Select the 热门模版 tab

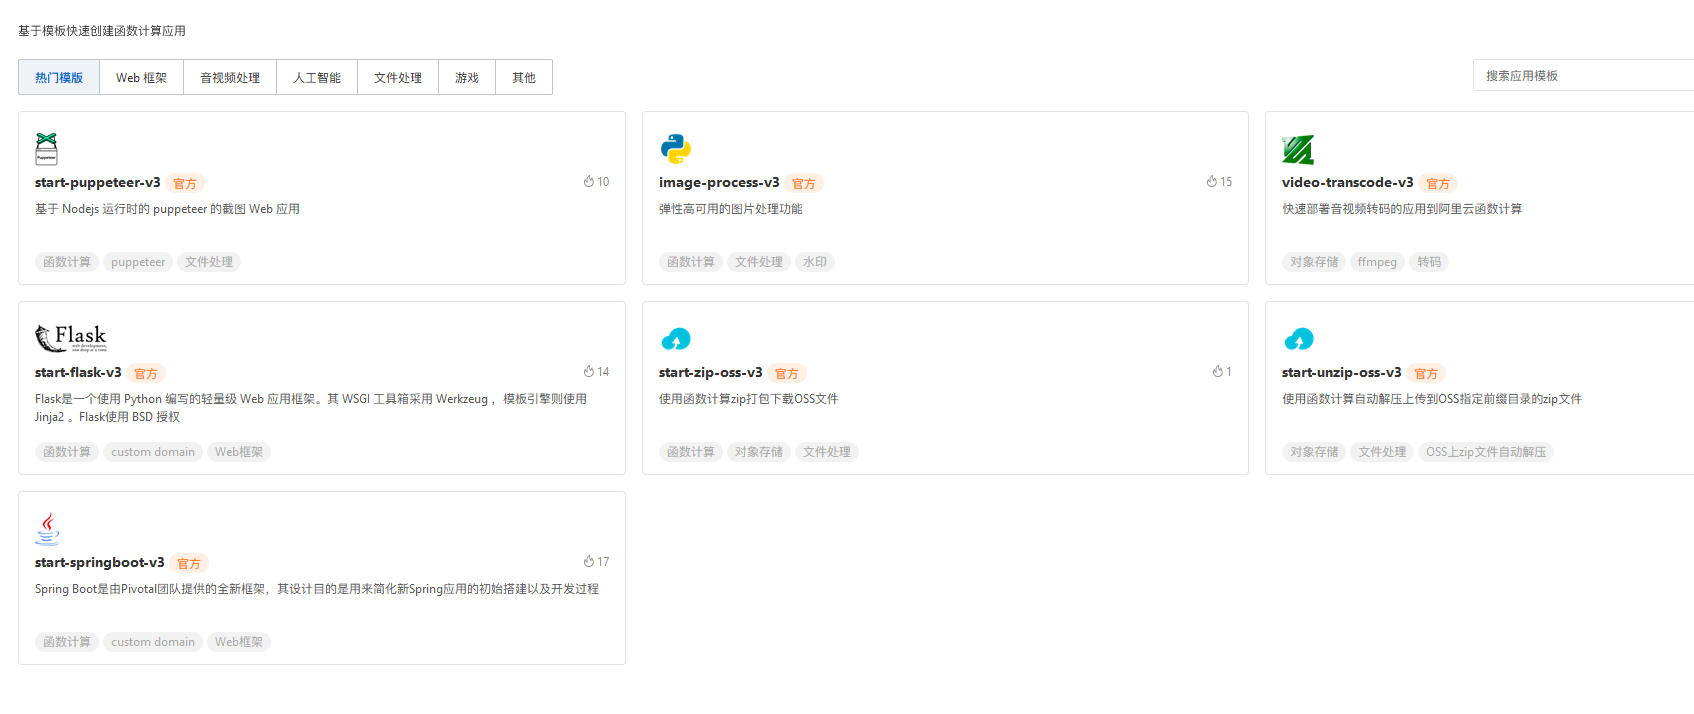(x=59, y=77)
